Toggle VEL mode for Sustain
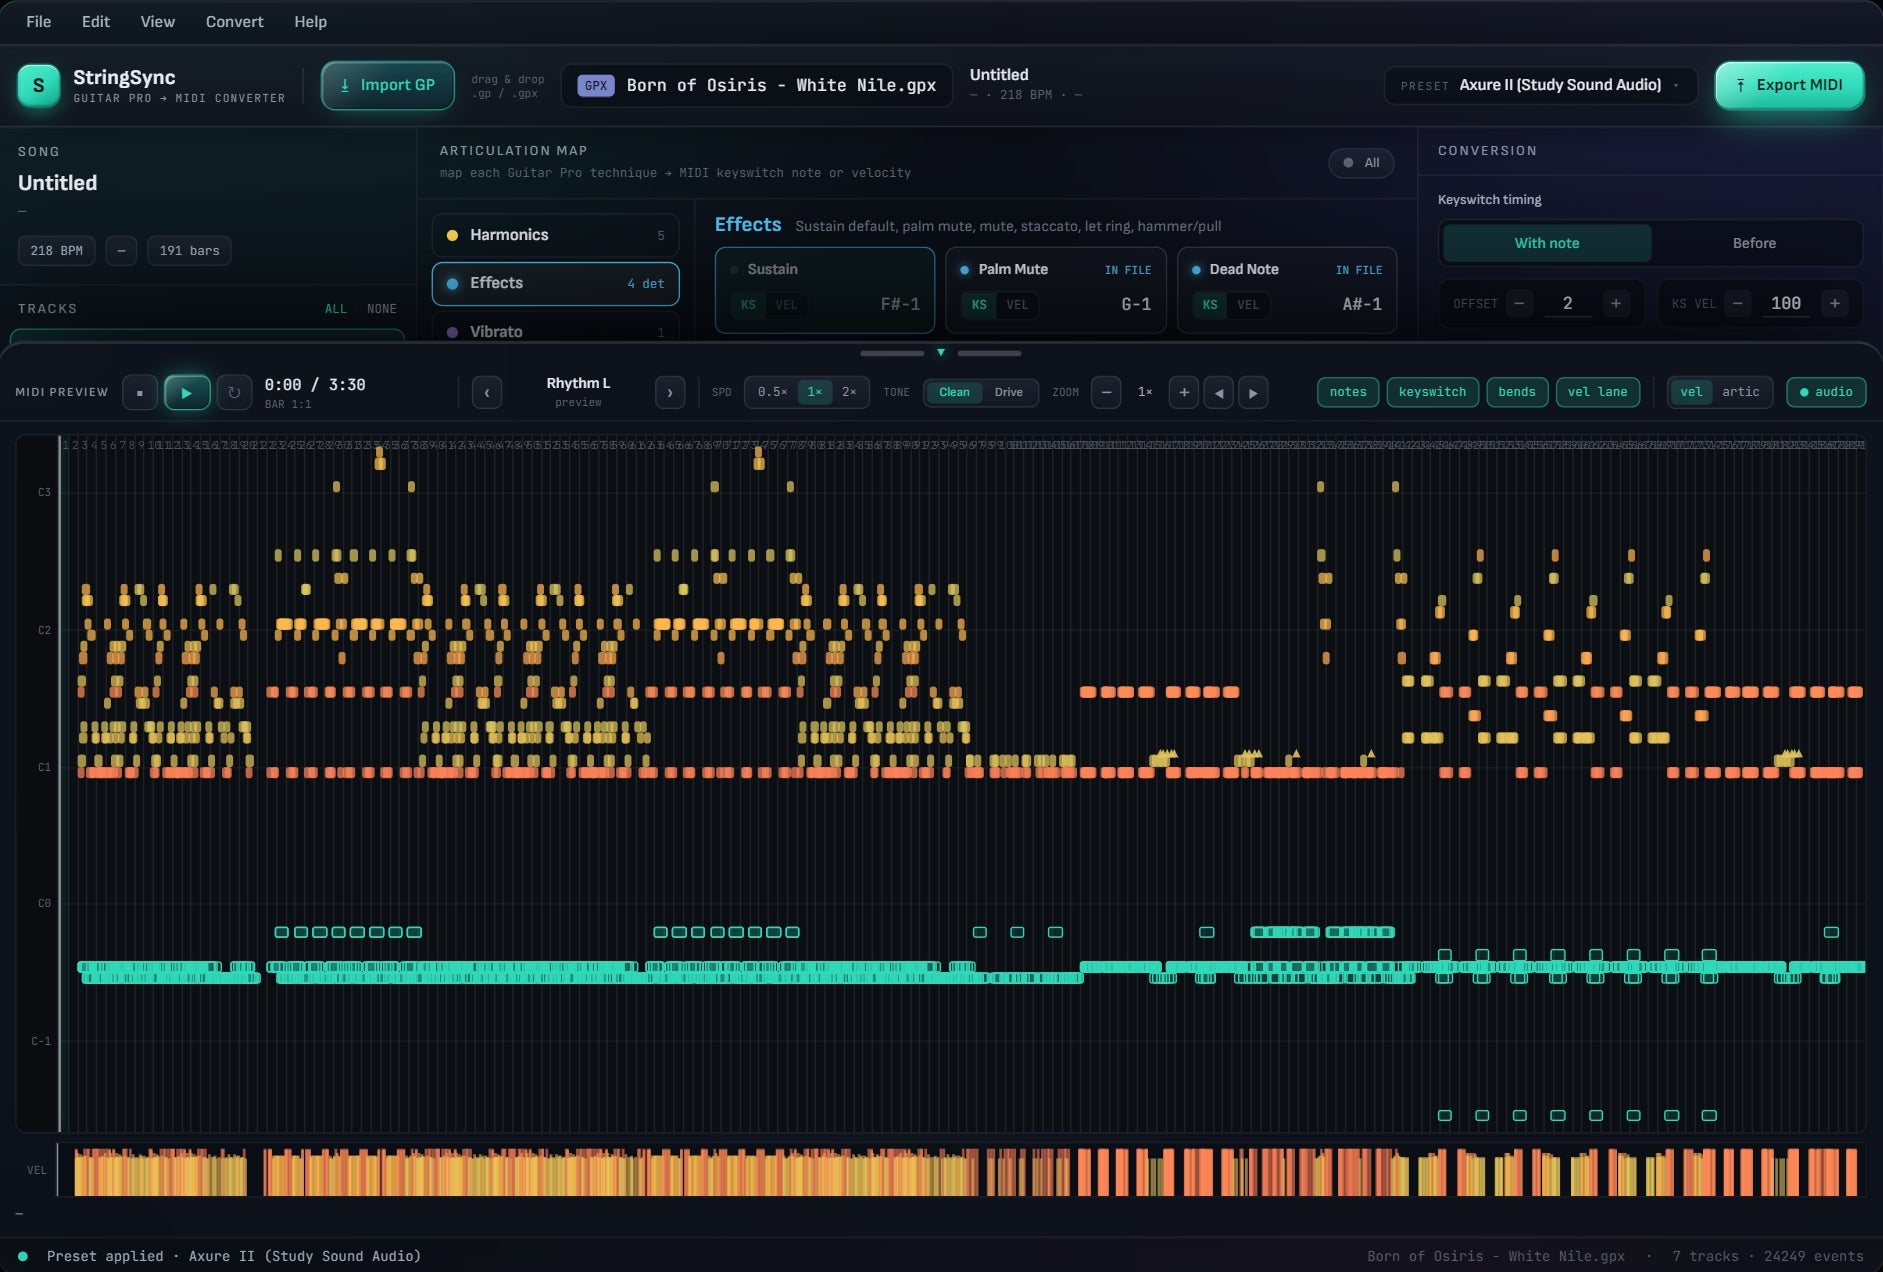The image size is (1883, 1272). click(x=787, y=305)
